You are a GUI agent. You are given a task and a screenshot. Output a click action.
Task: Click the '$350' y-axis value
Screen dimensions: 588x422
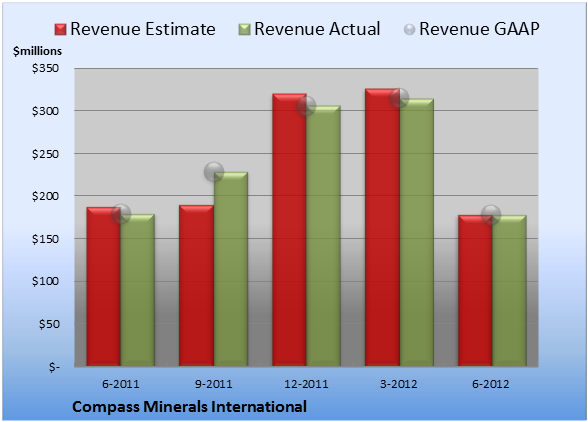pyautogui.click(x=45, y=68)
